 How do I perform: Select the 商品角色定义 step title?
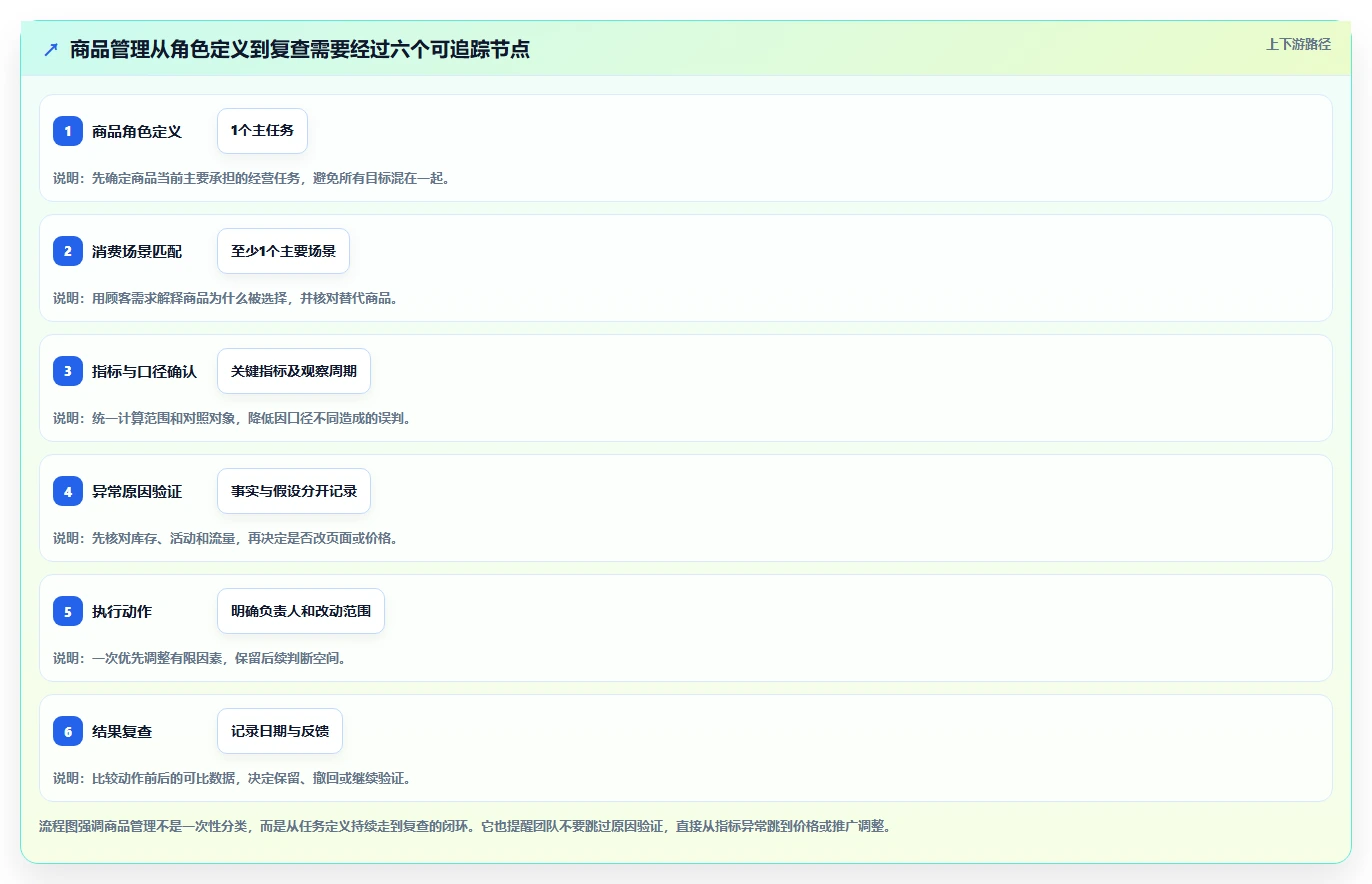(137, 131)
